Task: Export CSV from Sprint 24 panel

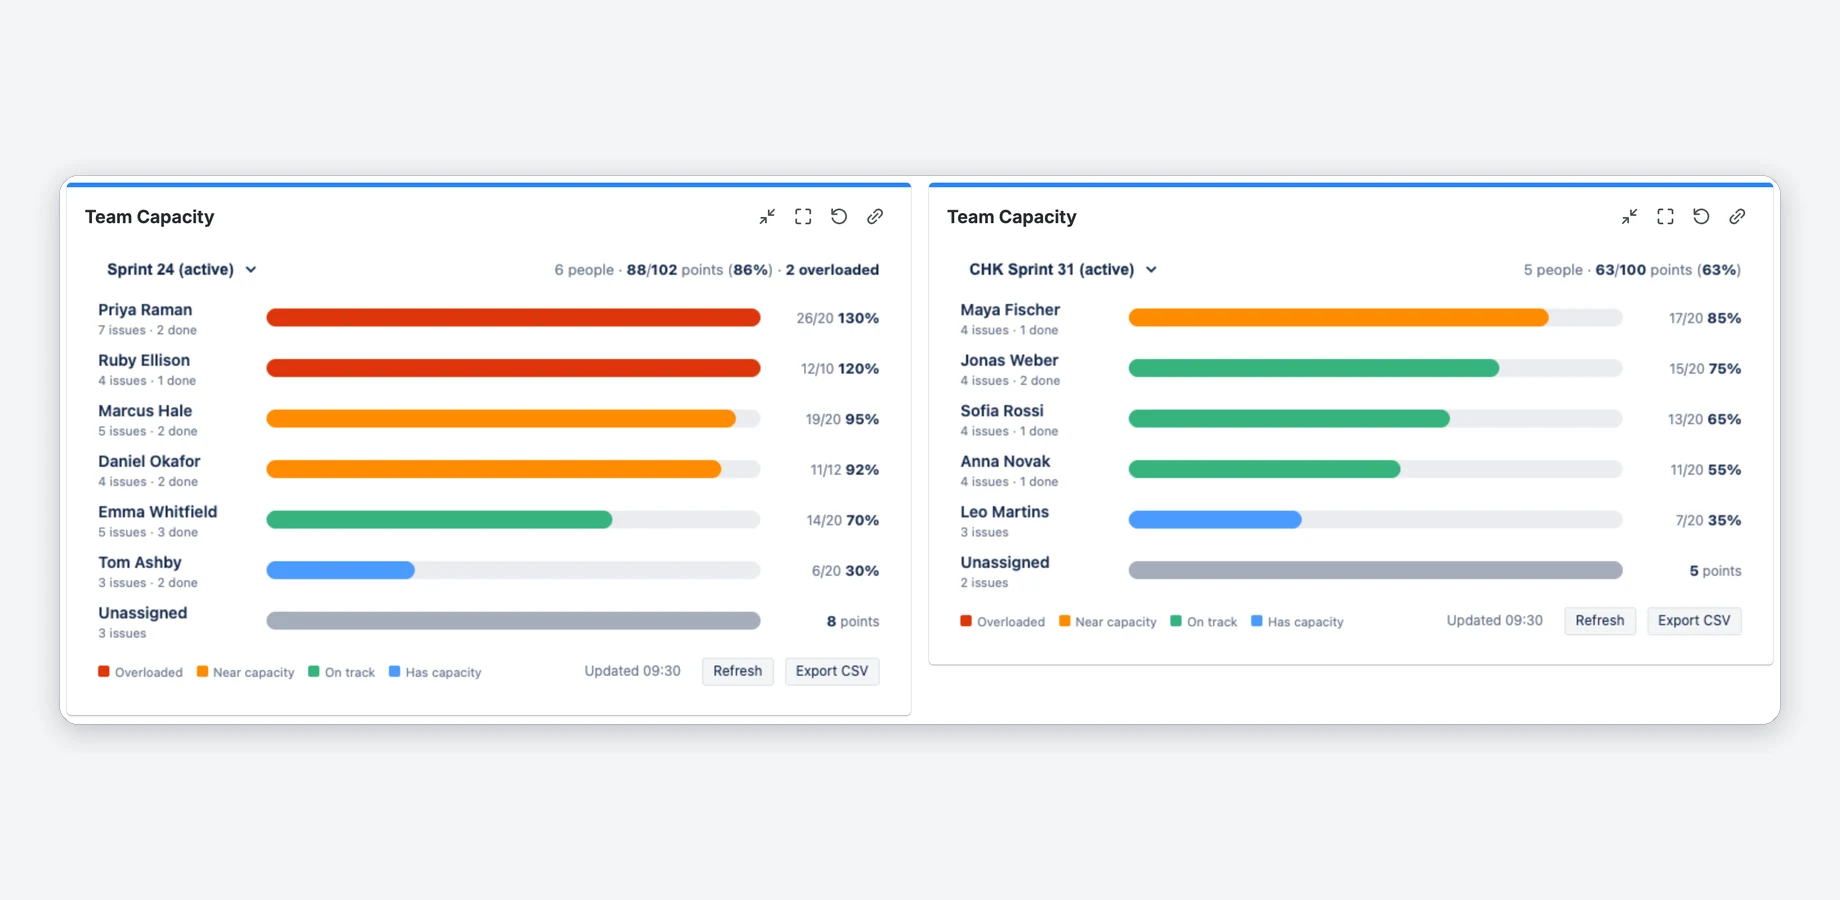Action: (x=832, y=671)
